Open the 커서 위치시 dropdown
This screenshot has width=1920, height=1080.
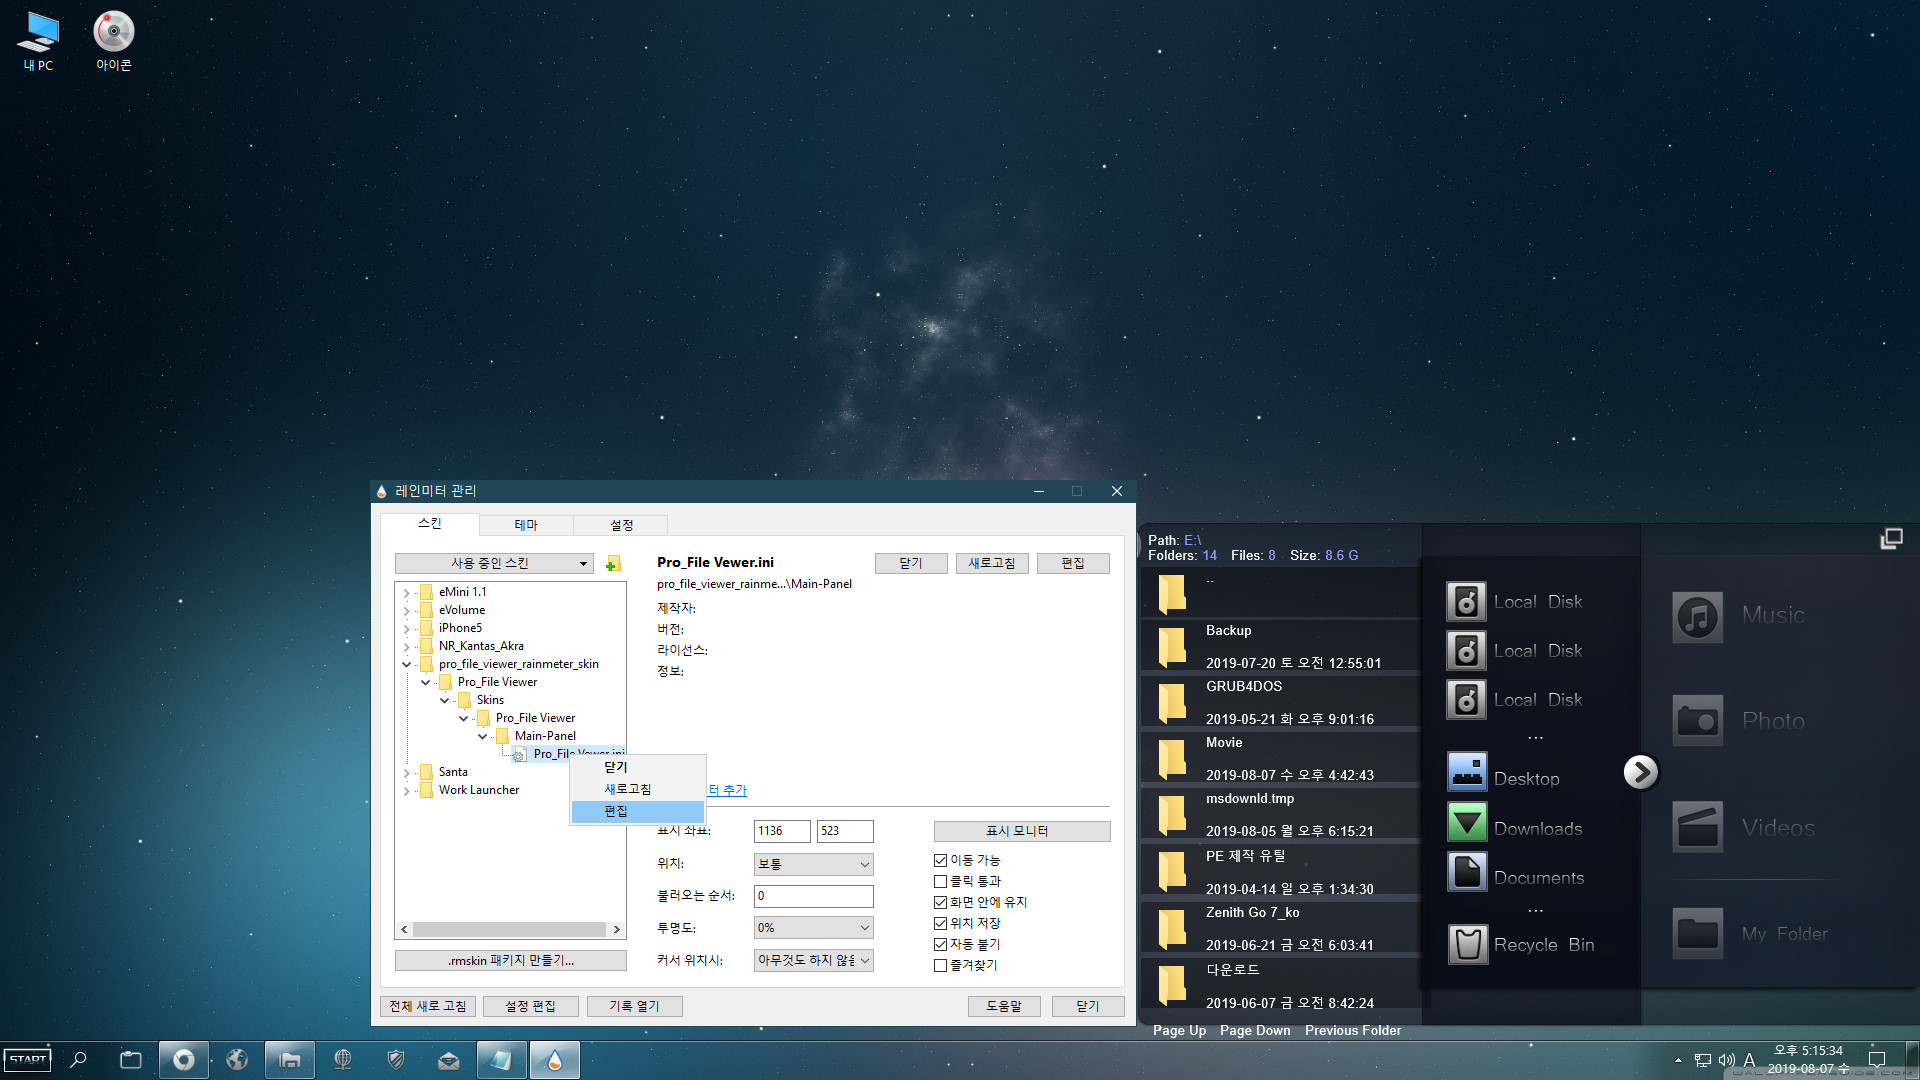pos(813,960)
